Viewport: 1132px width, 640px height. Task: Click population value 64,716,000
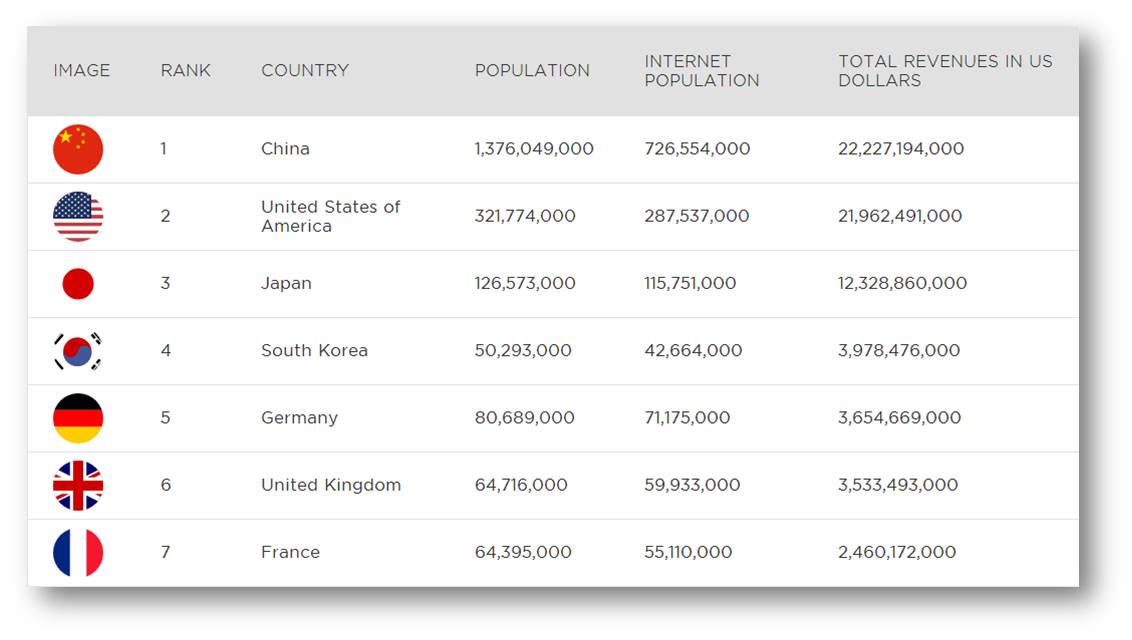tap(521, 485)
